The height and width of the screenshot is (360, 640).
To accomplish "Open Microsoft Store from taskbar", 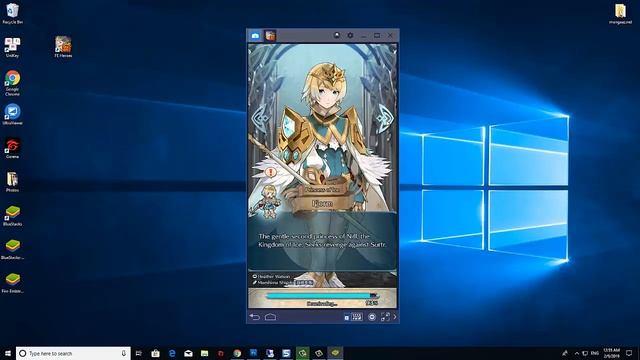I will pyautogui.click(x=155, y=353).
